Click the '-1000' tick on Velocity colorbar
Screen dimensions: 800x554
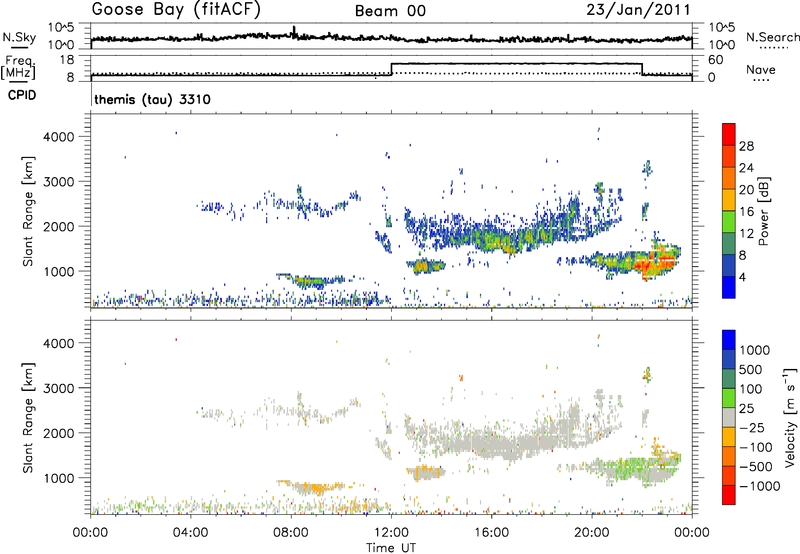click(x=759, y=486)
